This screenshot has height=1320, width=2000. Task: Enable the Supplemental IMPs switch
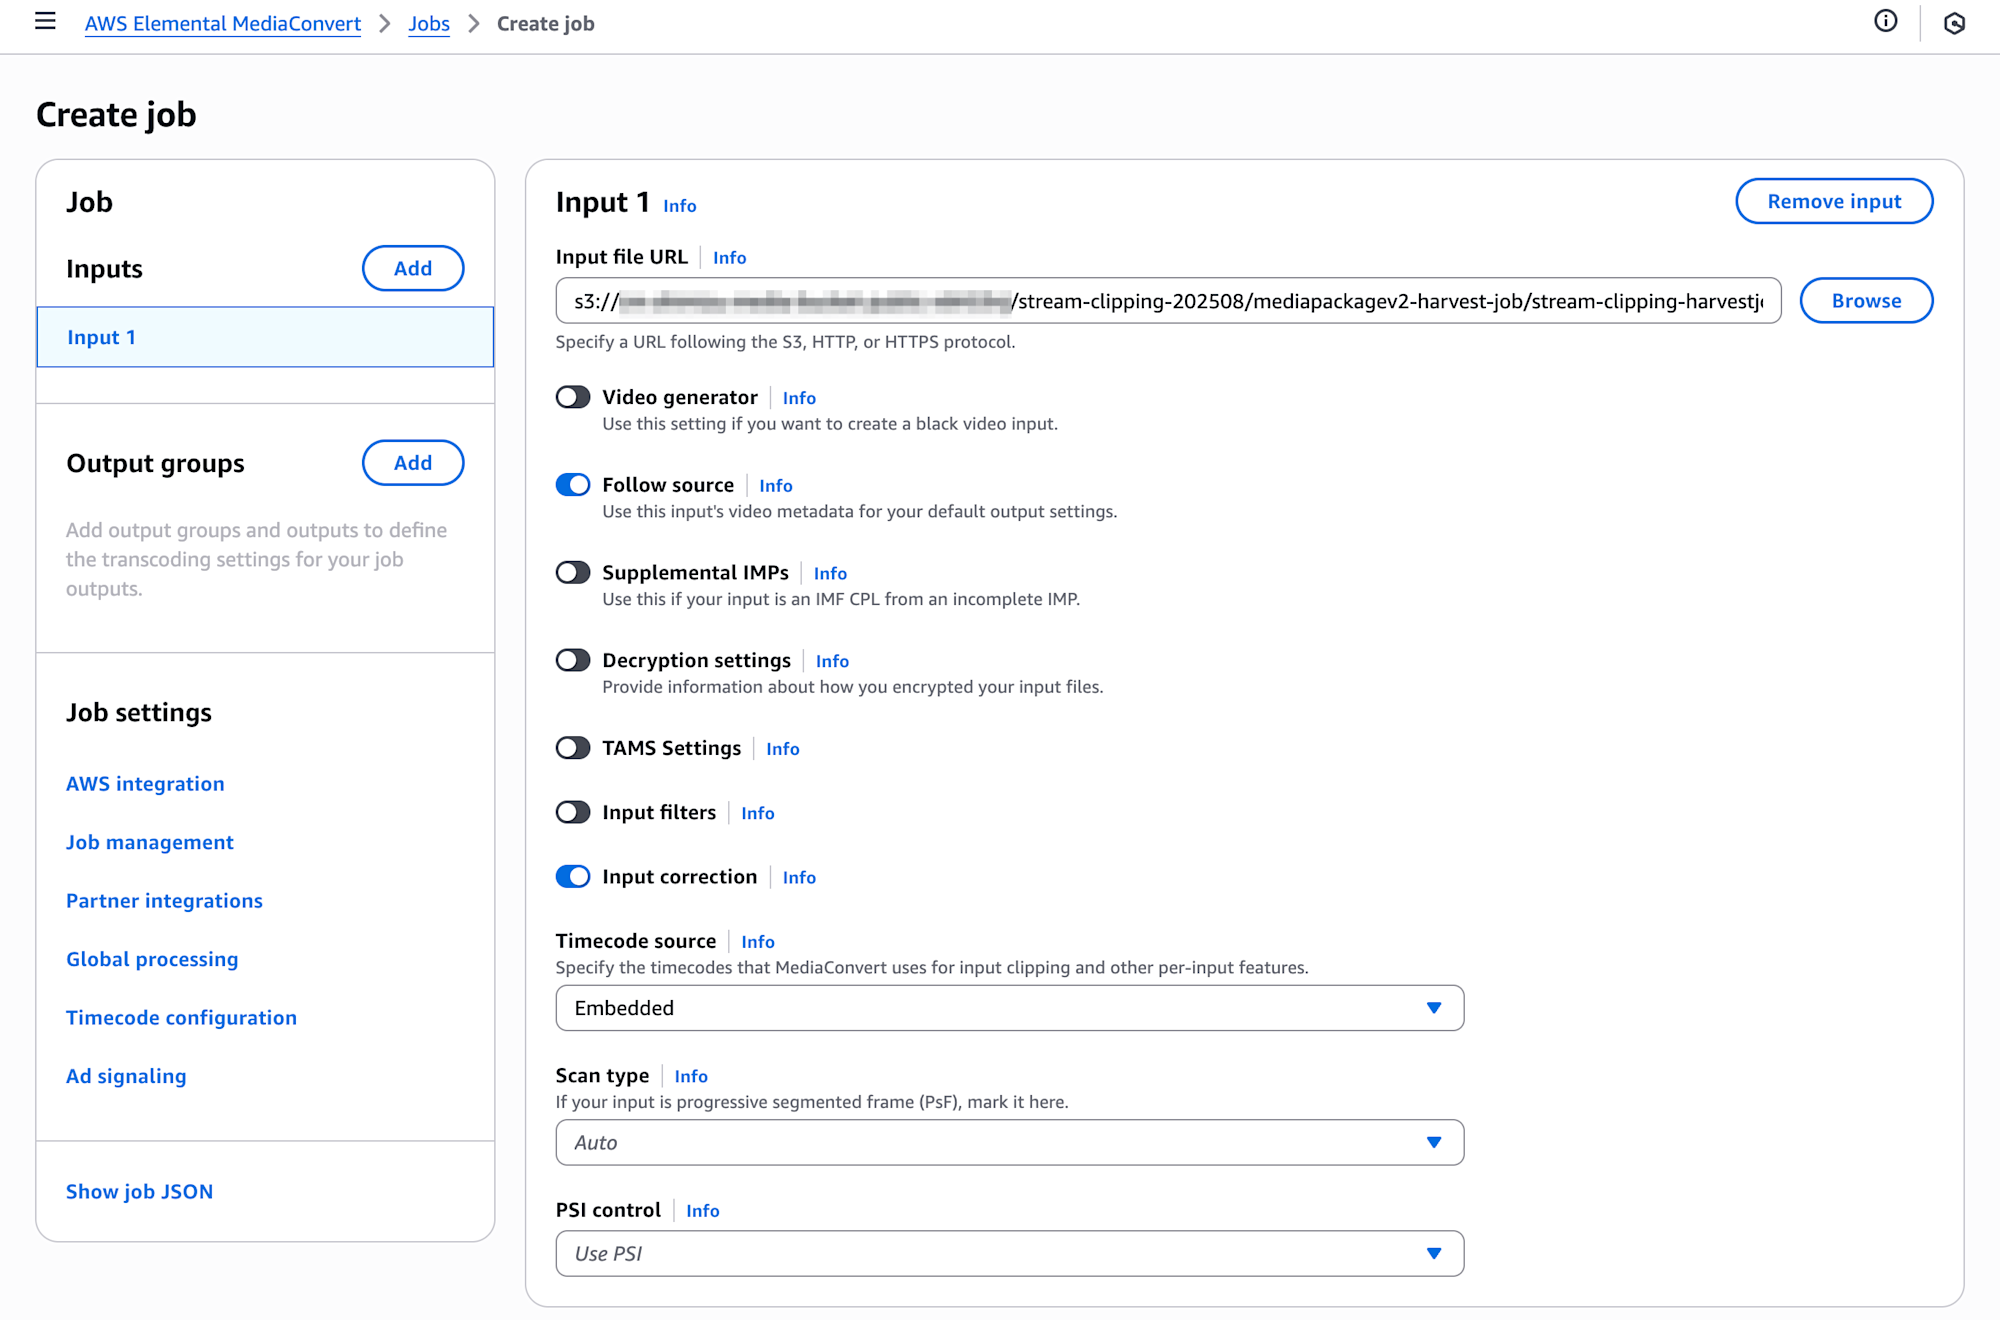(573, 572)
